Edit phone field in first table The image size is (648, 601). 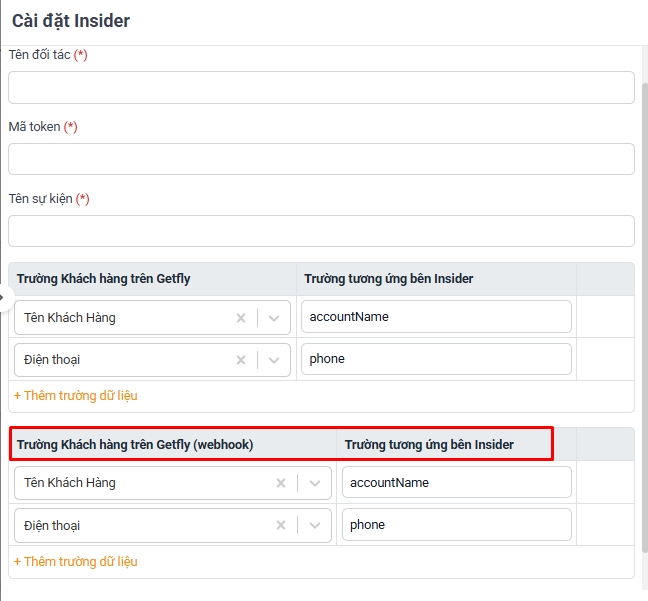pos(436,359)
